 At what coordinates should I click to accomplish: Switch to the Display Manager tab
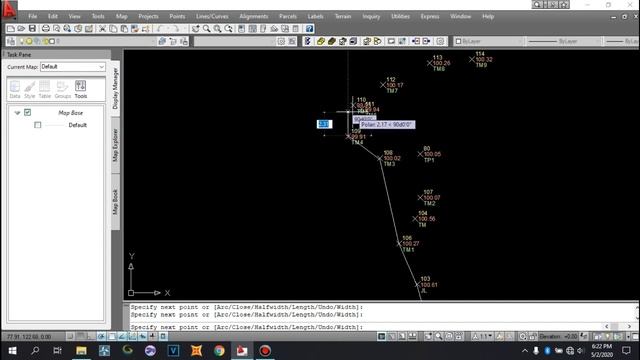(116, 88)
